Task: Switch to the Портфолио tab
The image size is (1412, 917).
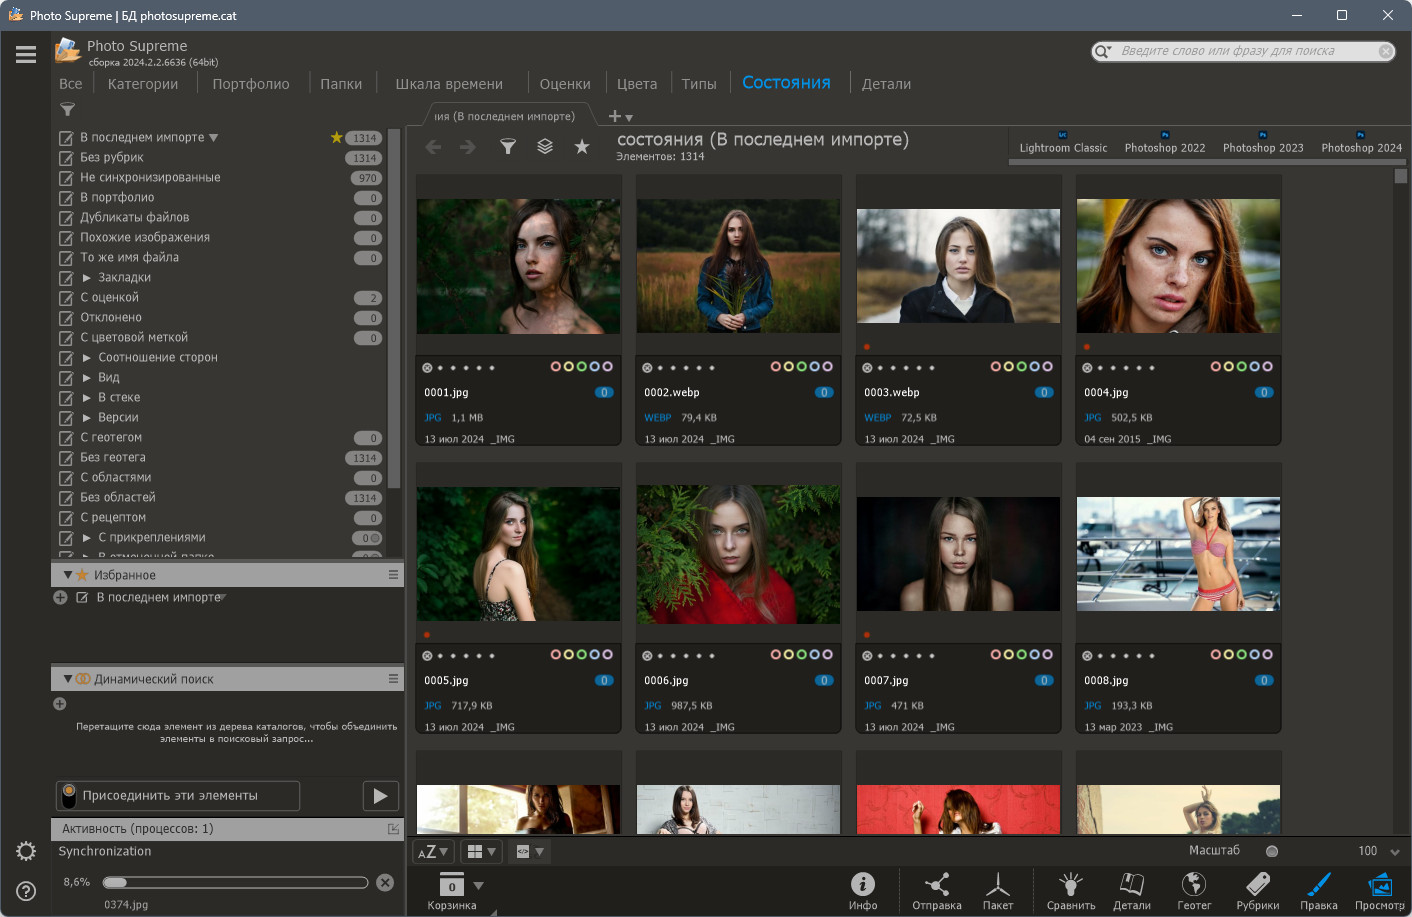Action: [251, 84]
